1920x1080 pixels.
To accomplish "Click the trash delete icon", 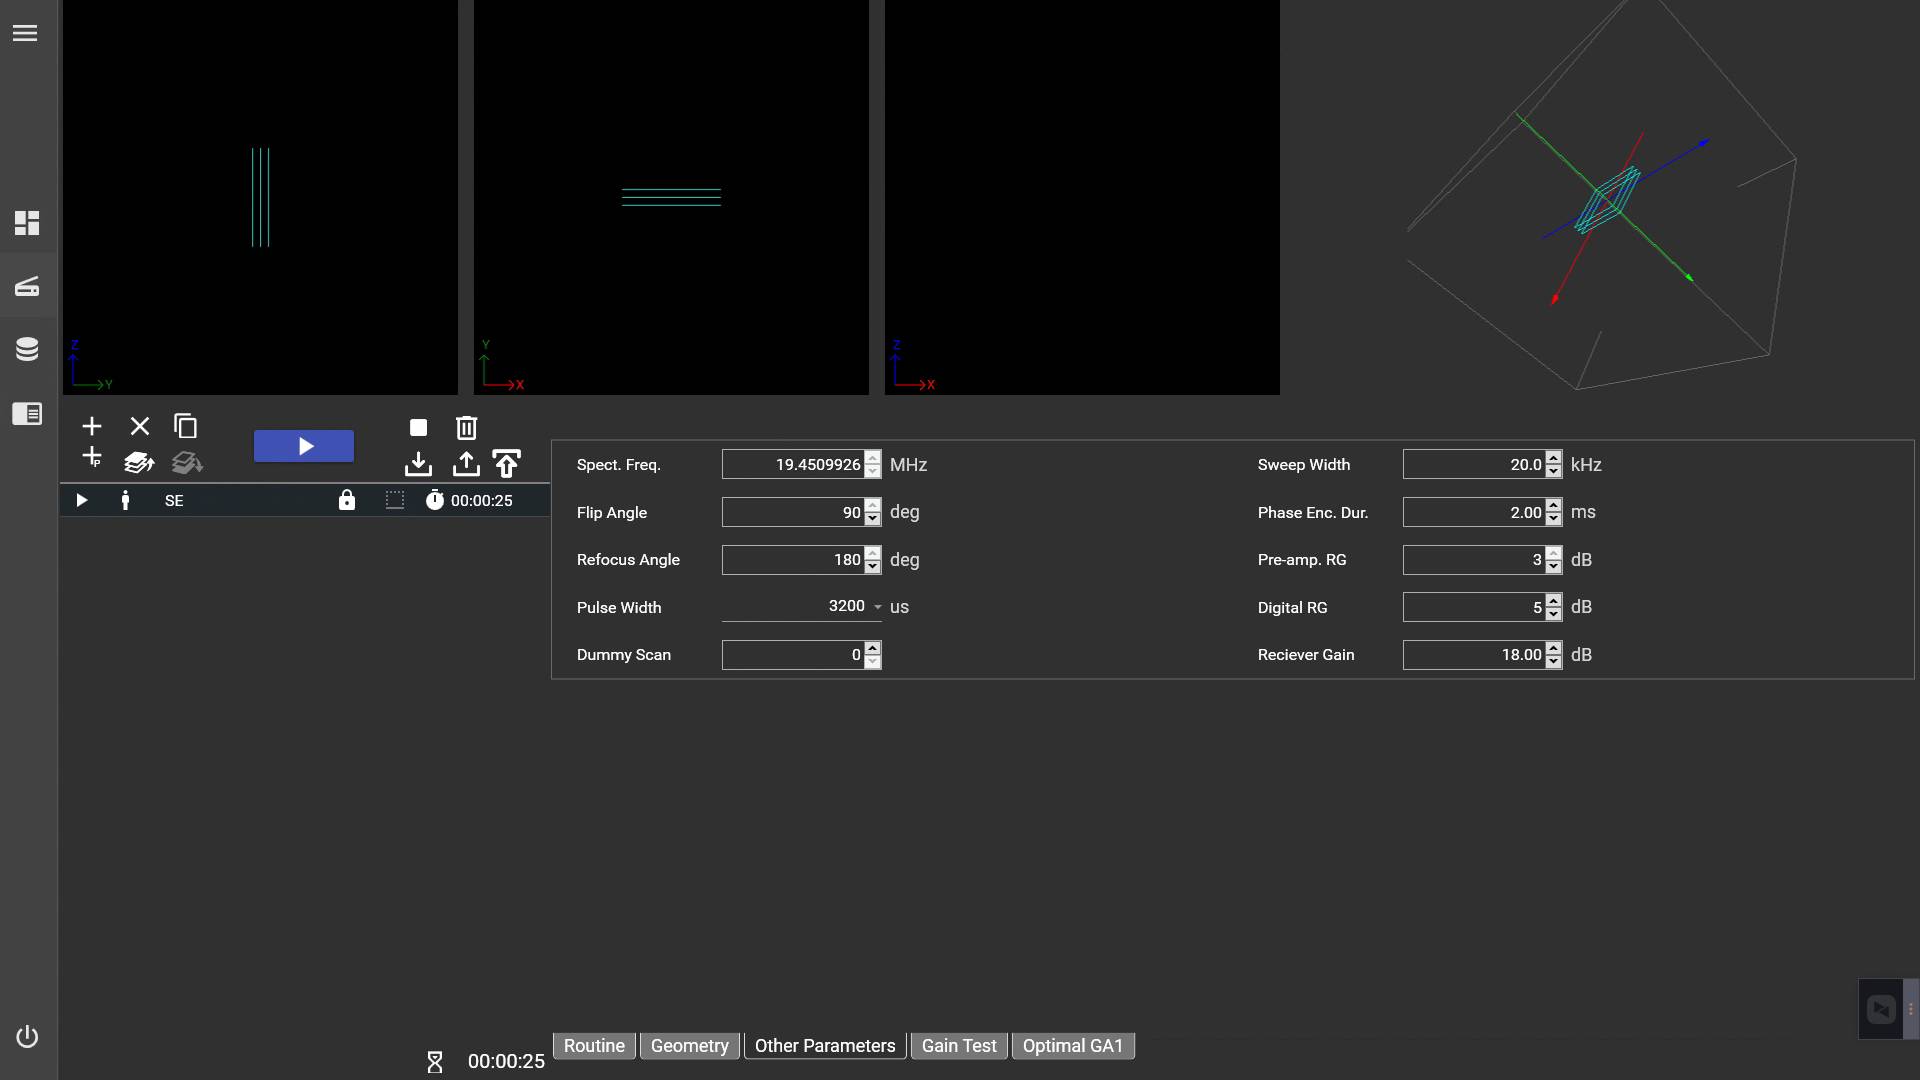I will [466, 428].
